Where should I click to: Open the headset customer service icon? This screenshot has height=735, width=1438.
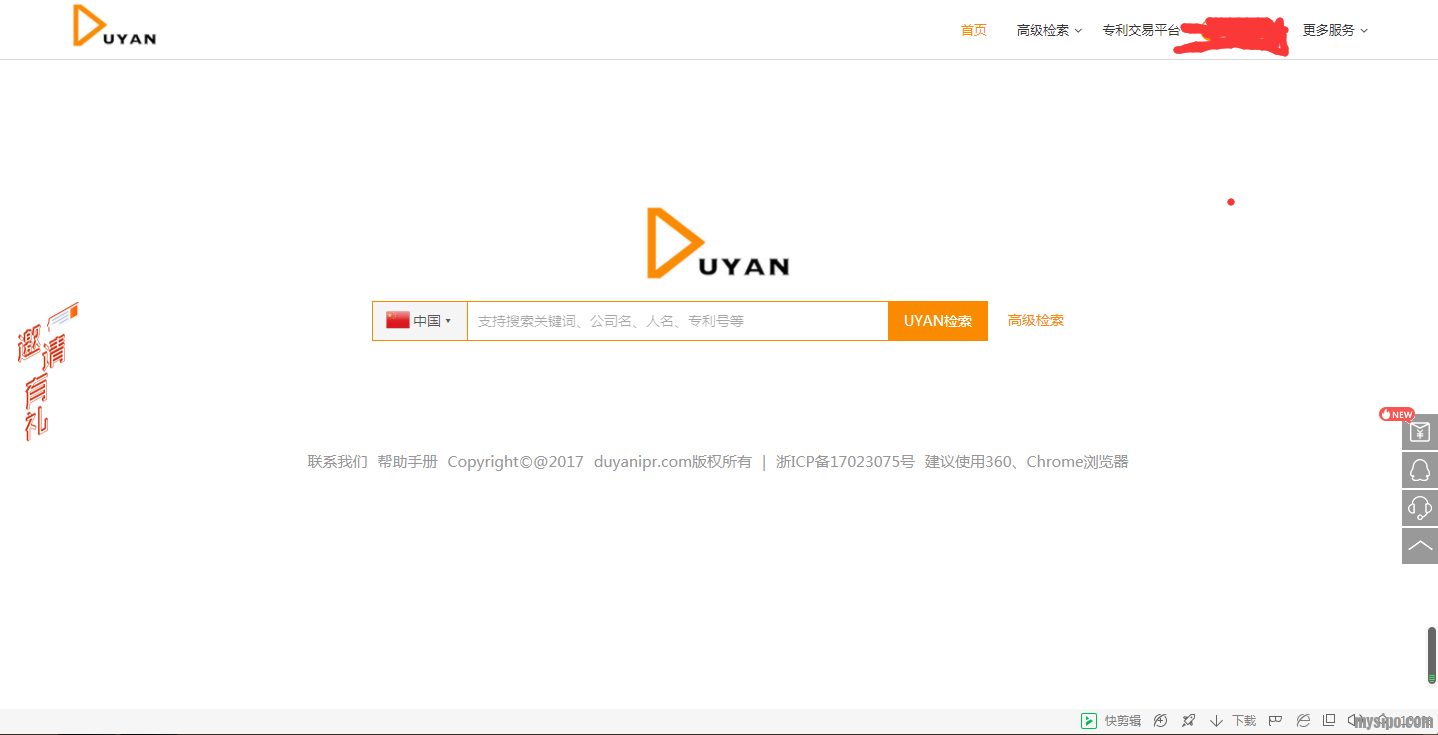click(x=1419, y=508)
